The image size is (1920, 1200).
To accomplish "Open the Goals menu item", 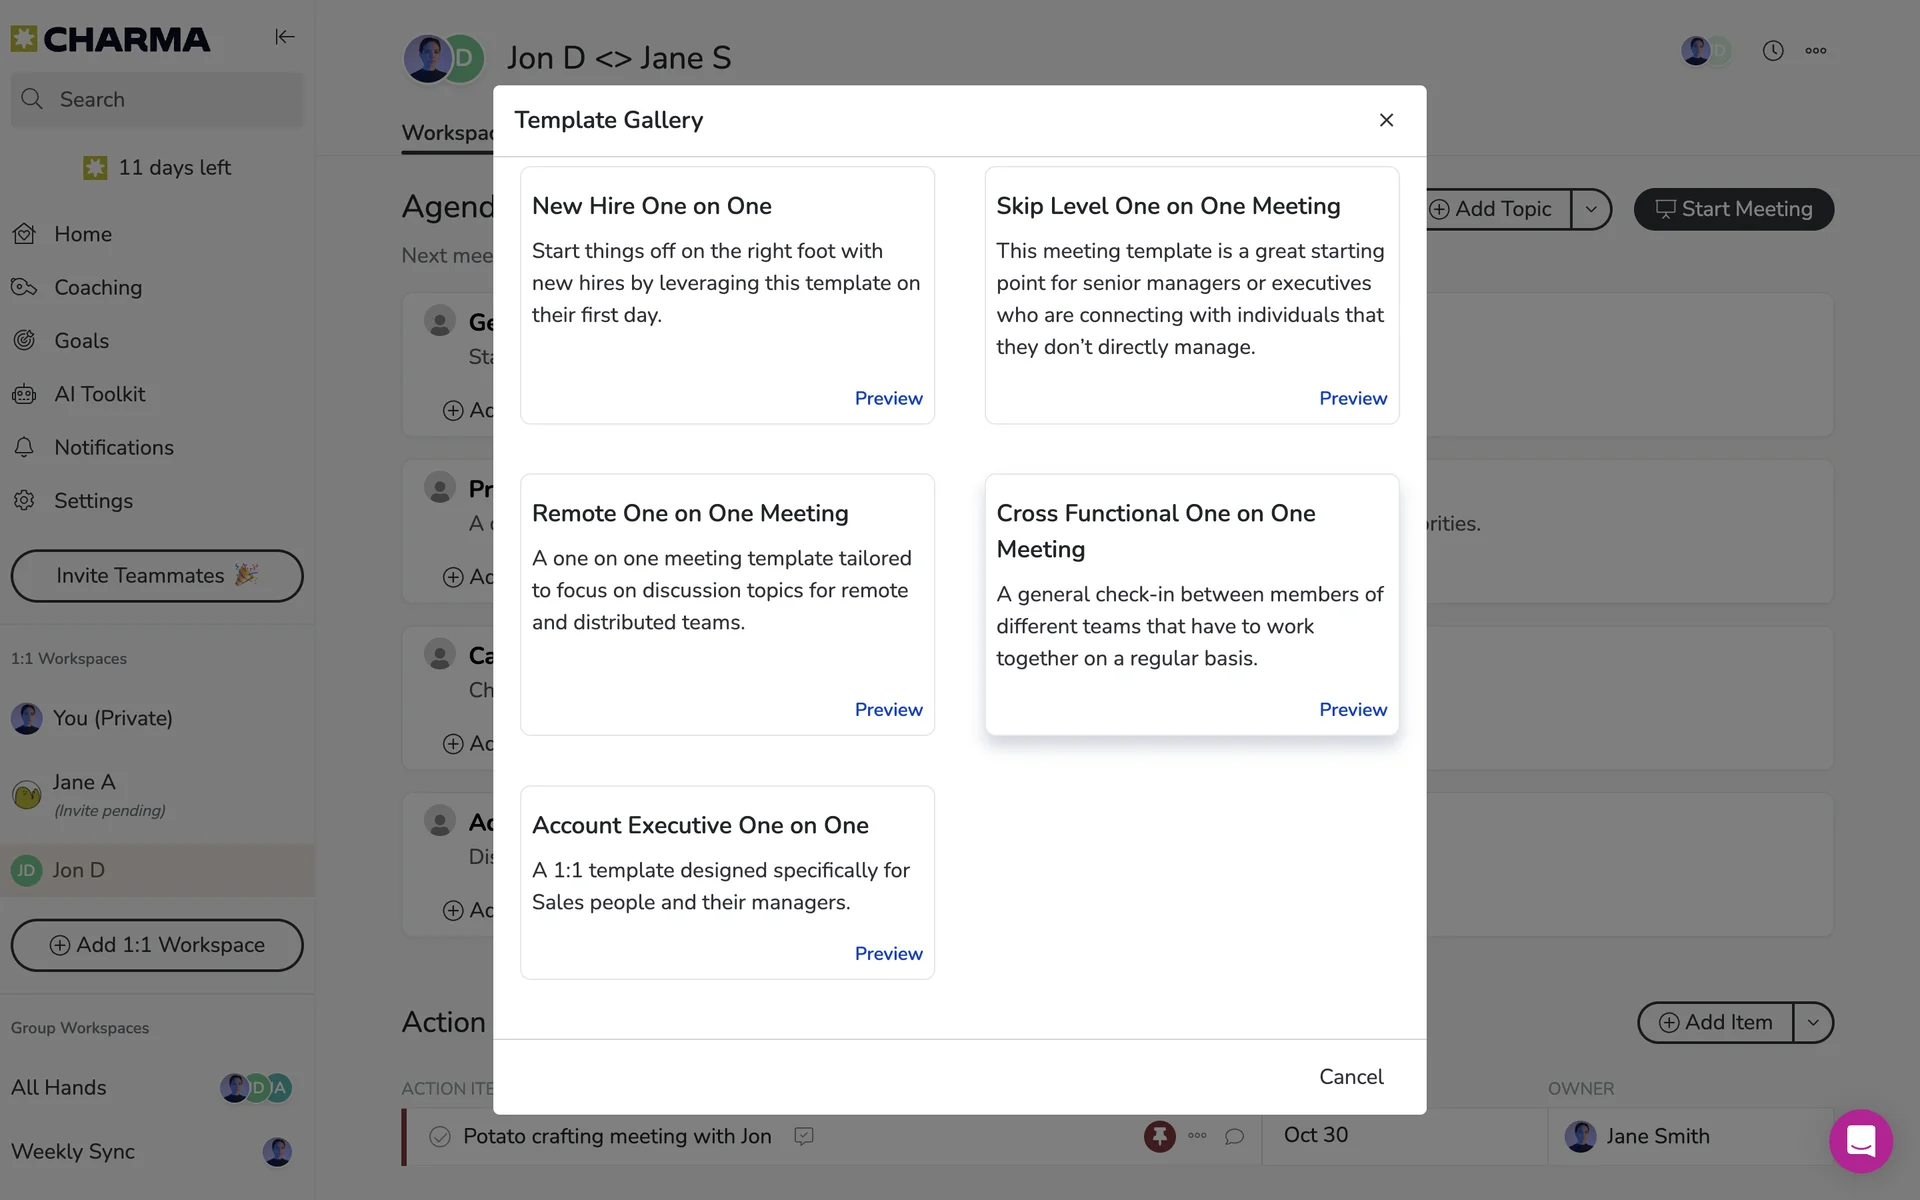I will point(81,341).
